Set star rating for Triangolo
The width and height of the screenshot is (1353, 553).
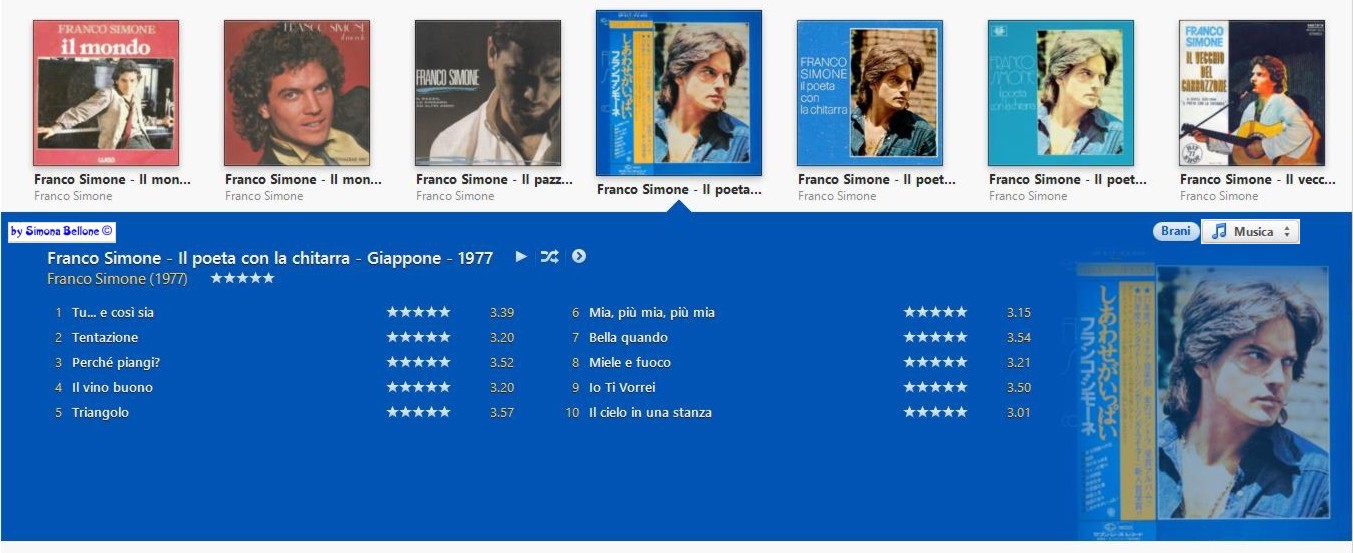coord(418,412)
